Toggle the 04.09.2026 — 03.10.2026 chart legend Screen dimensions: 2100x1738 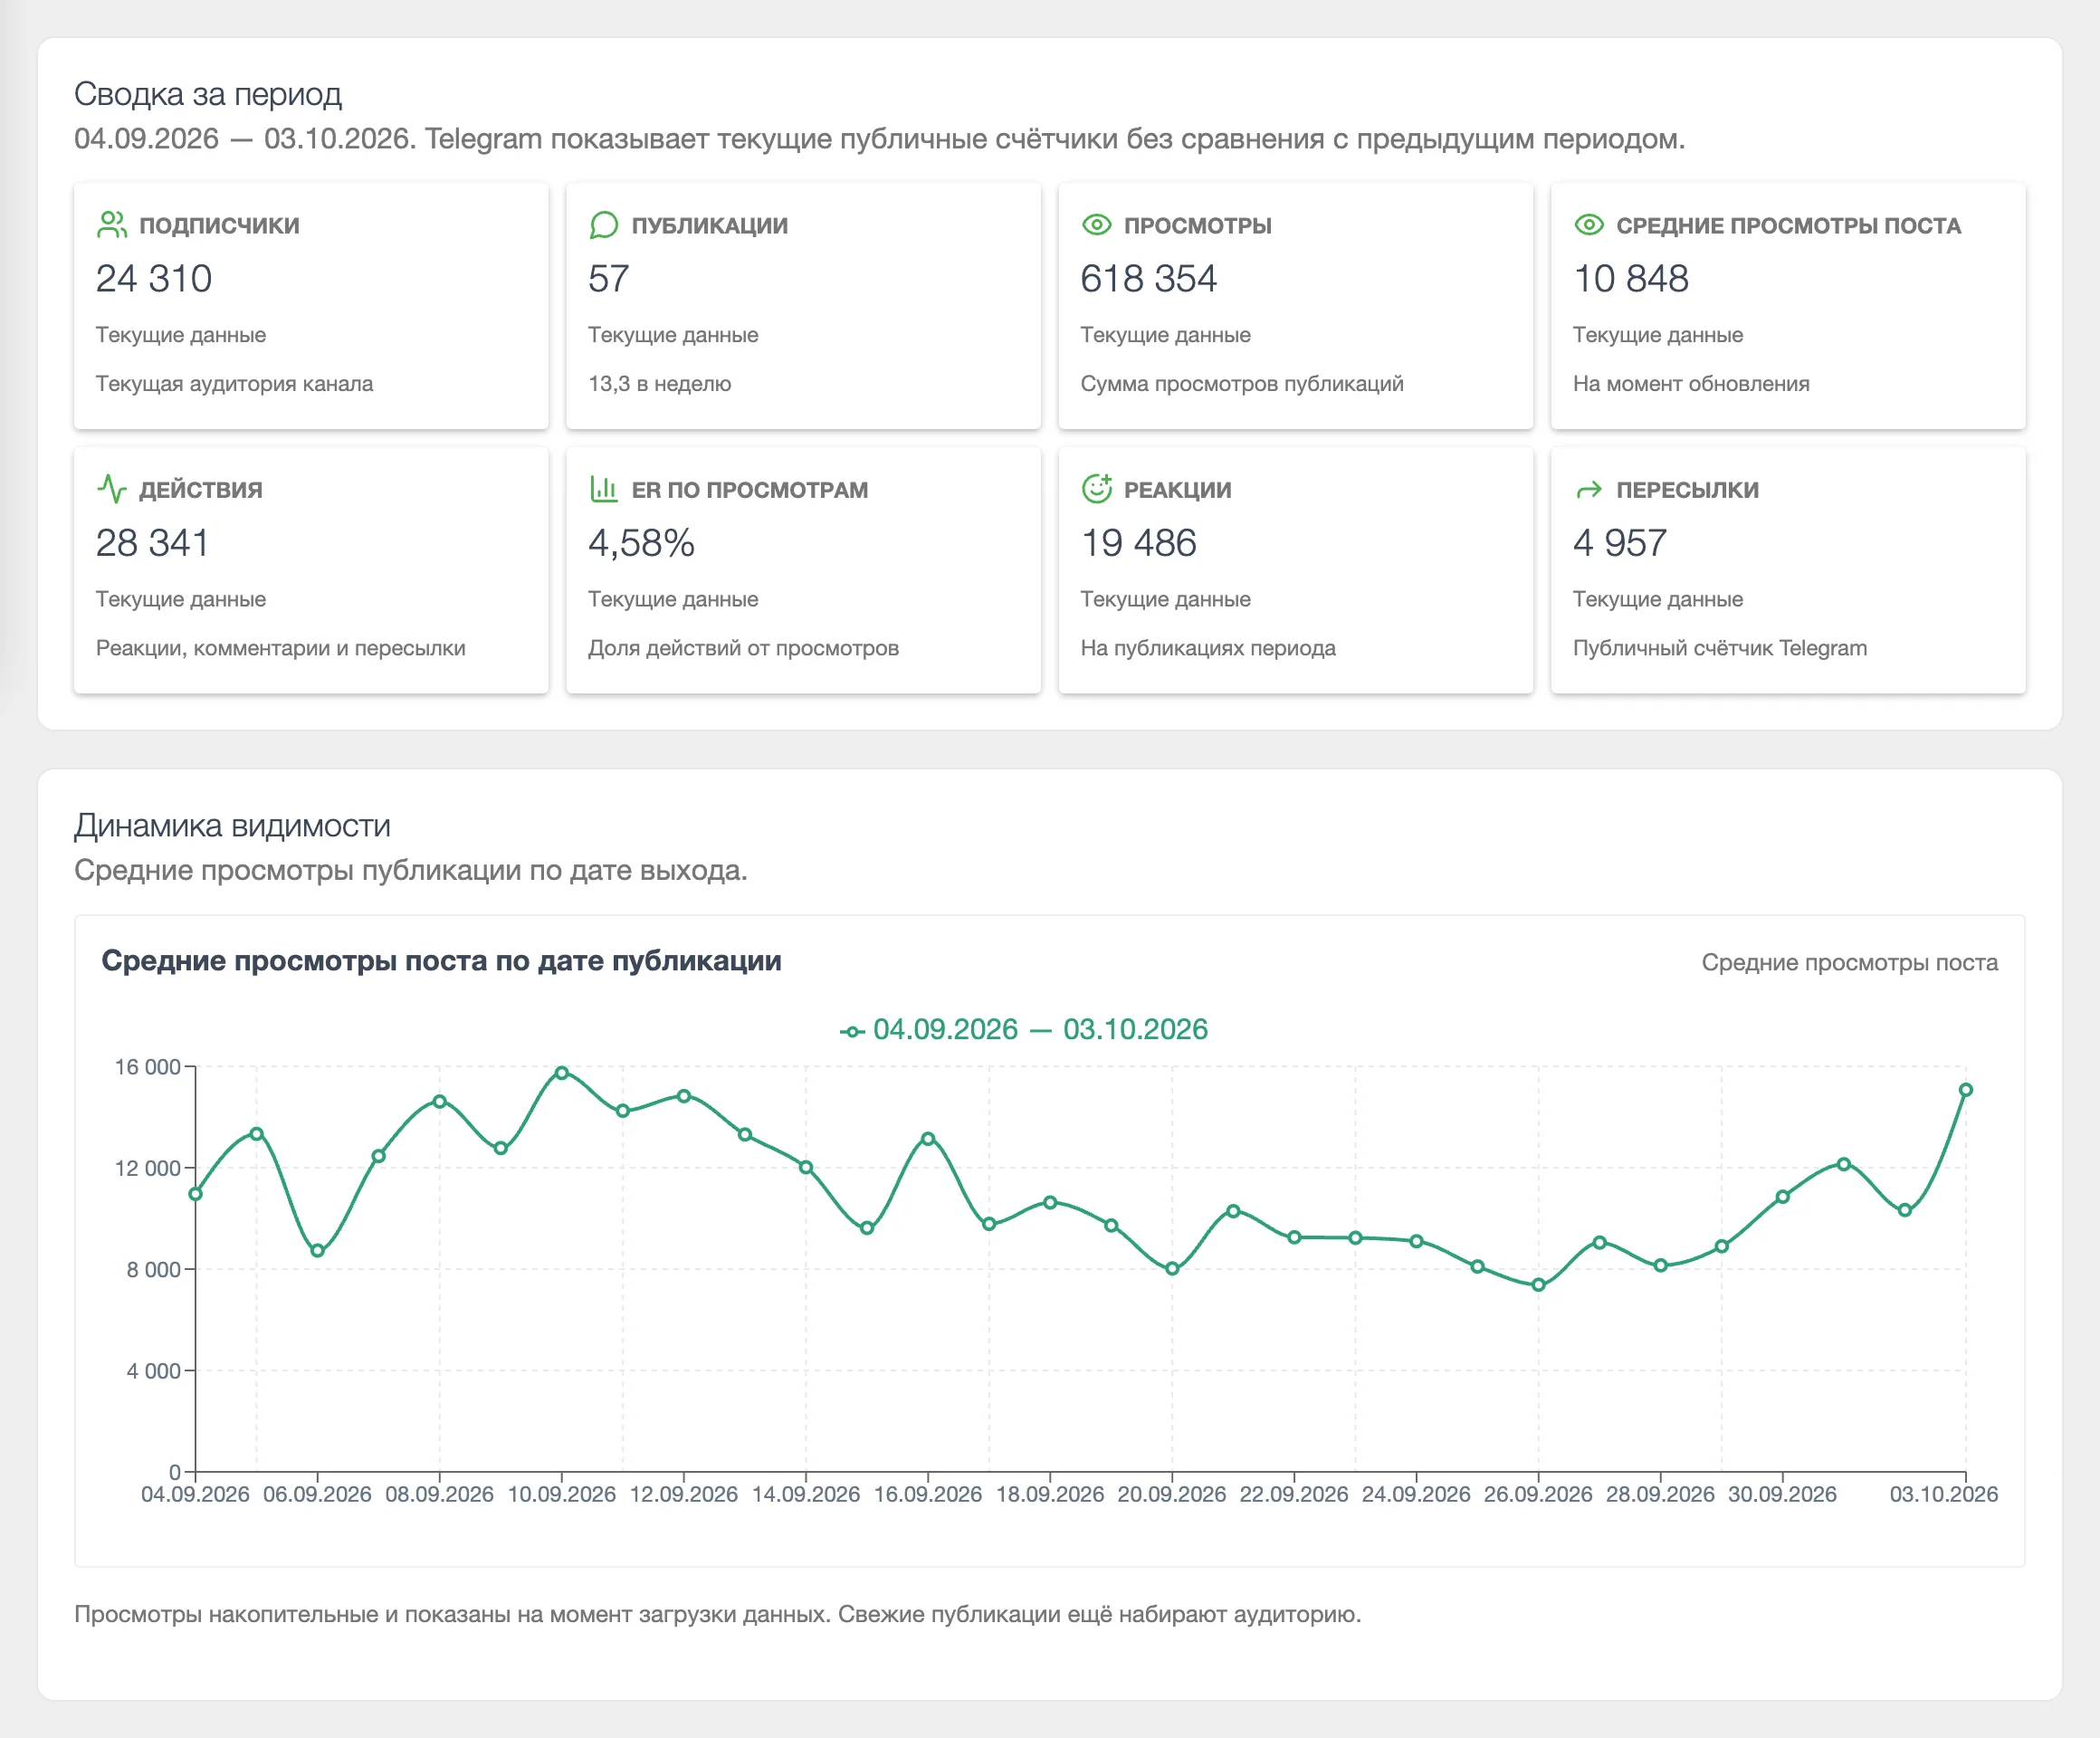1023,1029
